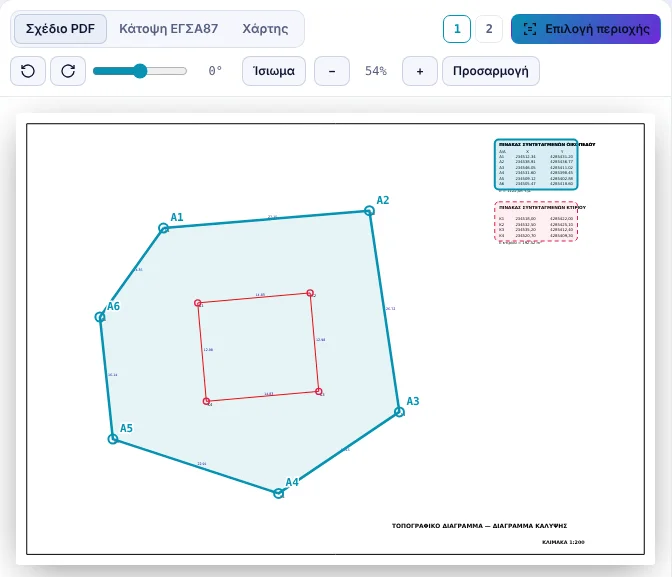
Task: Open the Κάτοψη ΕΓΣΑ87 tab
Action: pyautogui.click(x=168, y=29)
